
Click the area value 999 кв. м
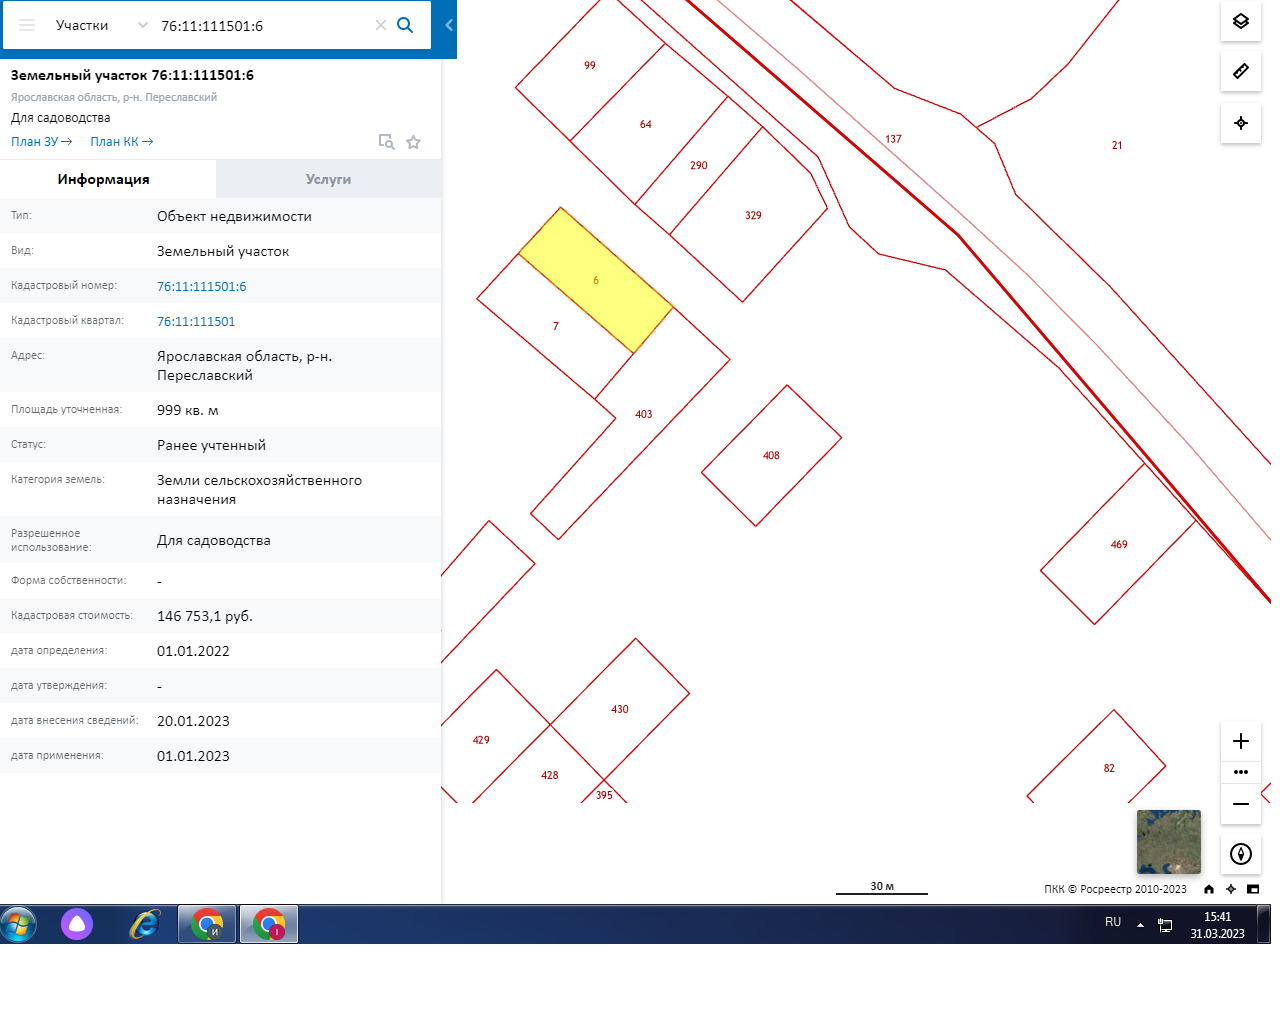pyautogui.click(x=188, y=410)
